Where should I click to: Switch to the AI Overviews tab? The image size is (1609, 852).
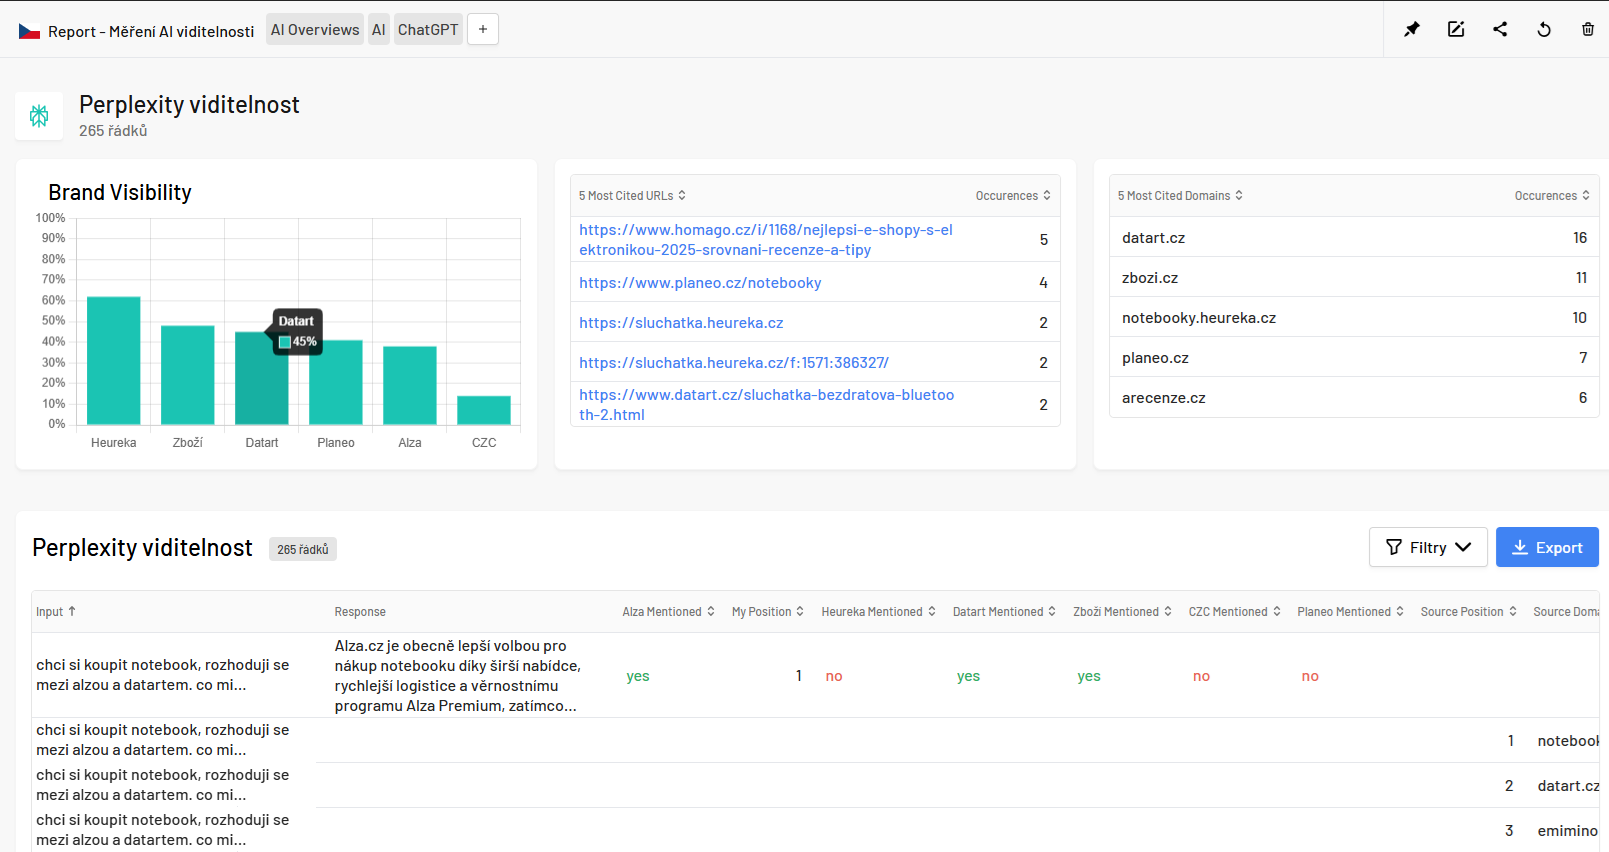point(314,30)
